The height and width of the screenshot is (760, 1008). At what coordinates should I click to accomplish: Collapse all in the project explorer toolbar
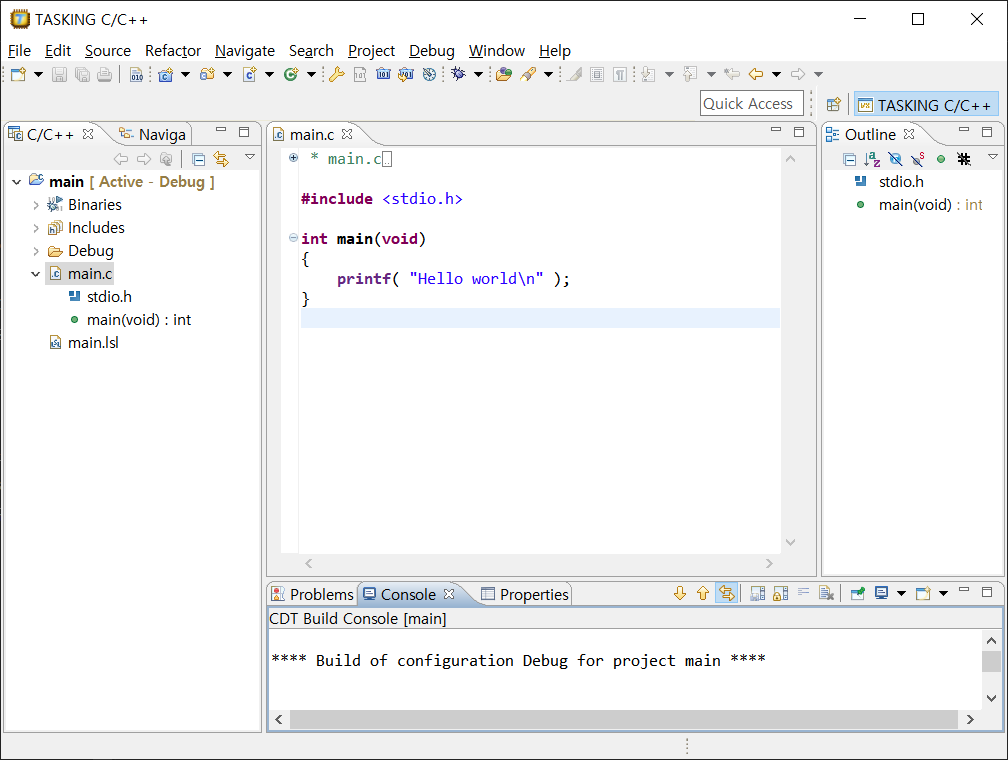[x=199, y=159]
